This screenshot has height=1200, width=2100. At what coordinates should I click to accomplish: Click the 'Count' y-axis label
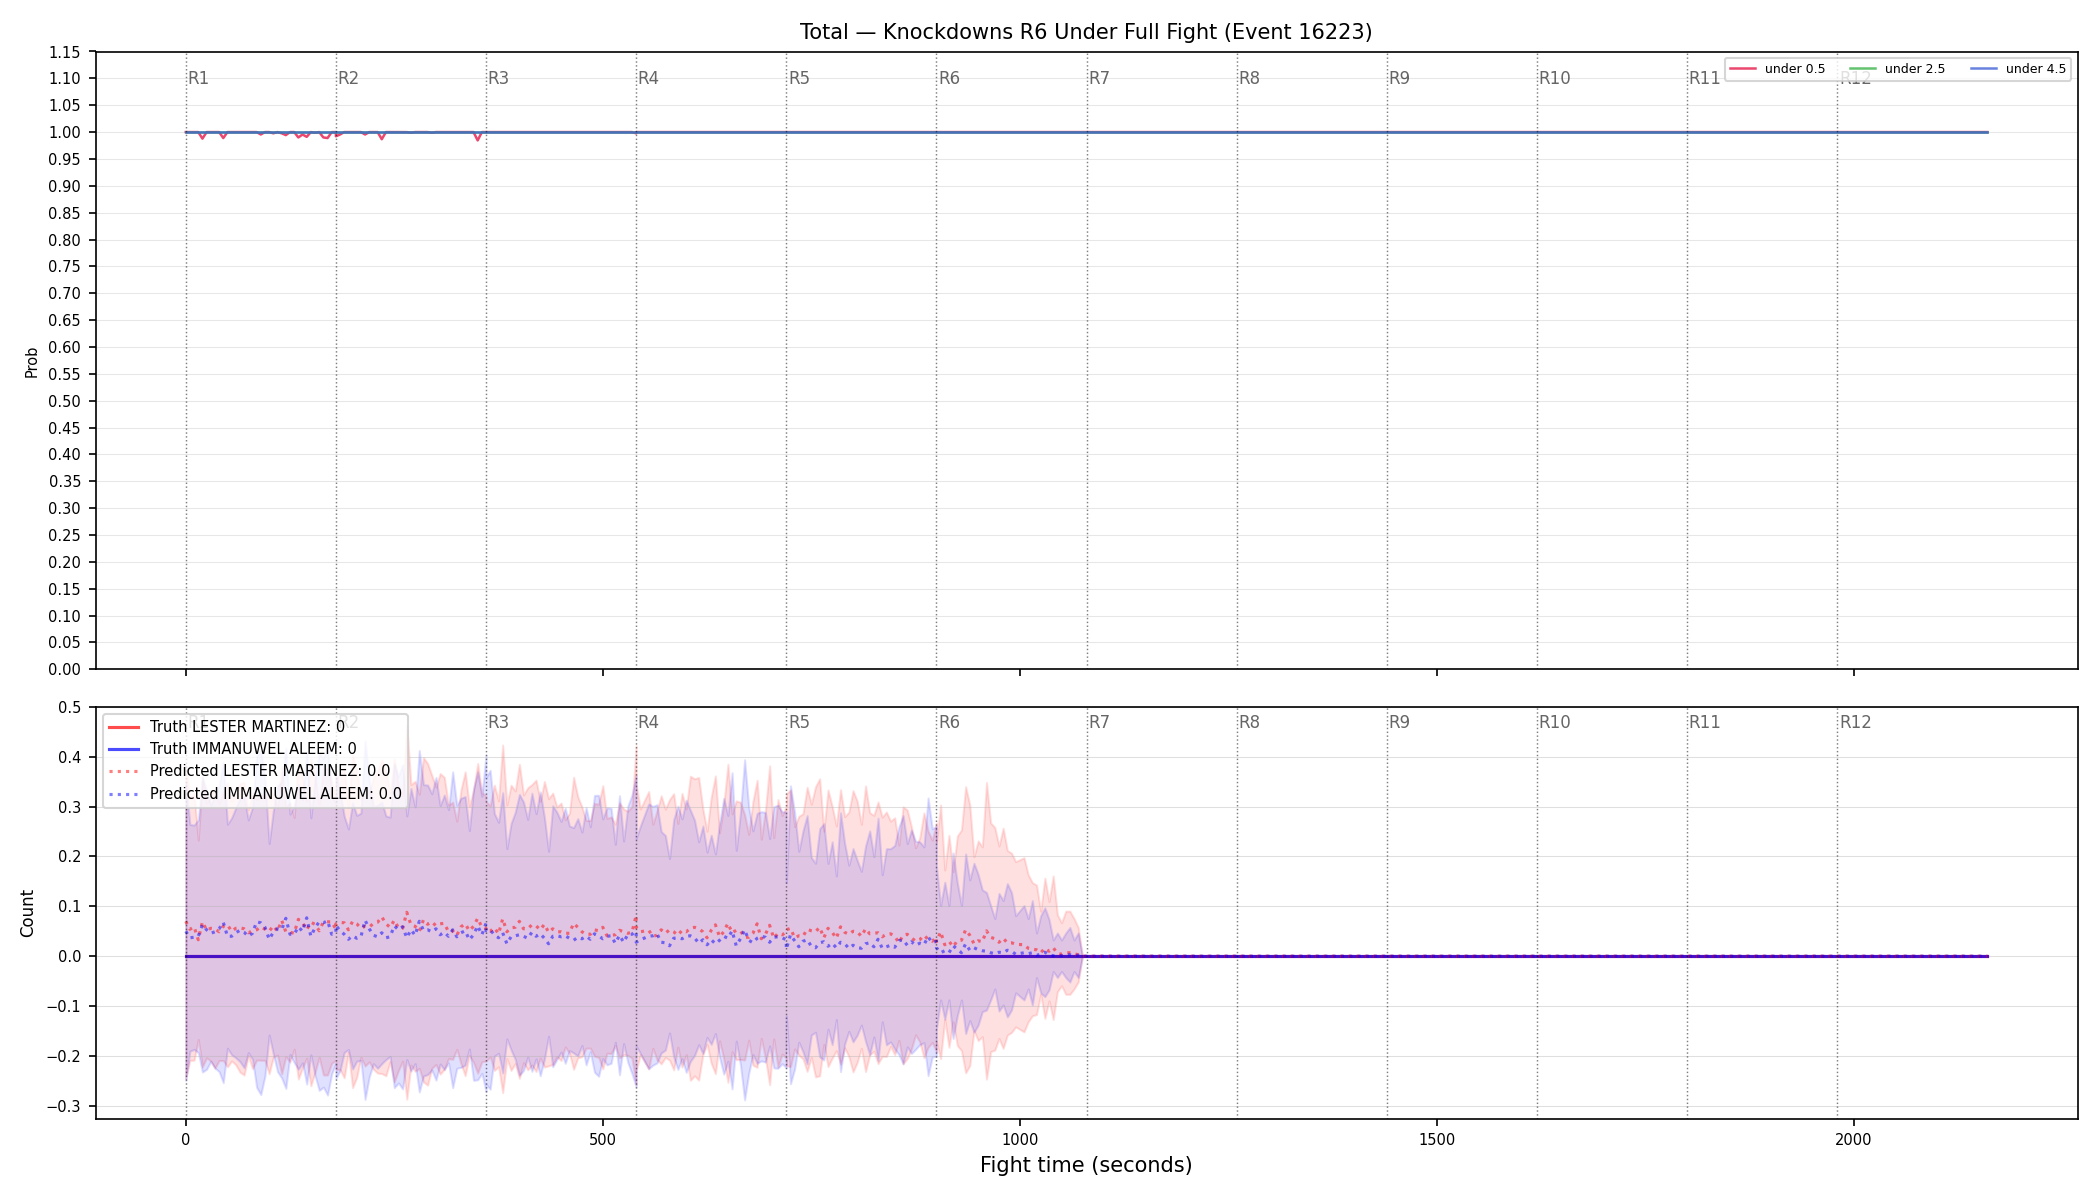coord(27,914)
